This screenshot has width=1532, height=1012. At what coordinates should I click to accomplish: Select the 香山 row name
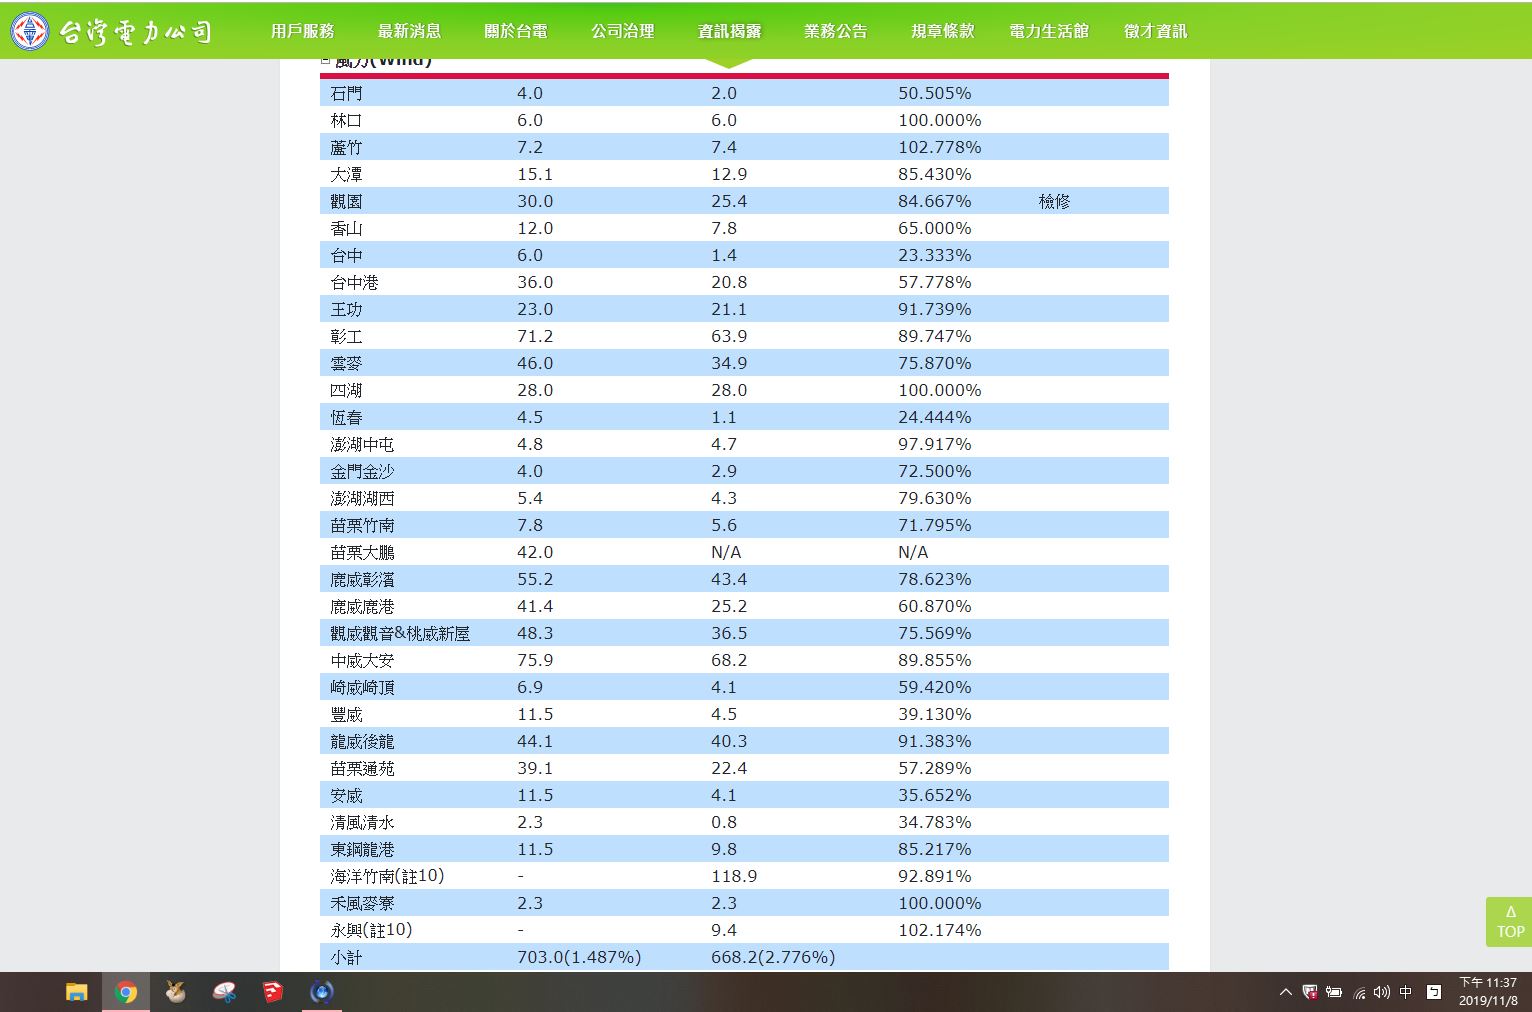click(346, 228)
